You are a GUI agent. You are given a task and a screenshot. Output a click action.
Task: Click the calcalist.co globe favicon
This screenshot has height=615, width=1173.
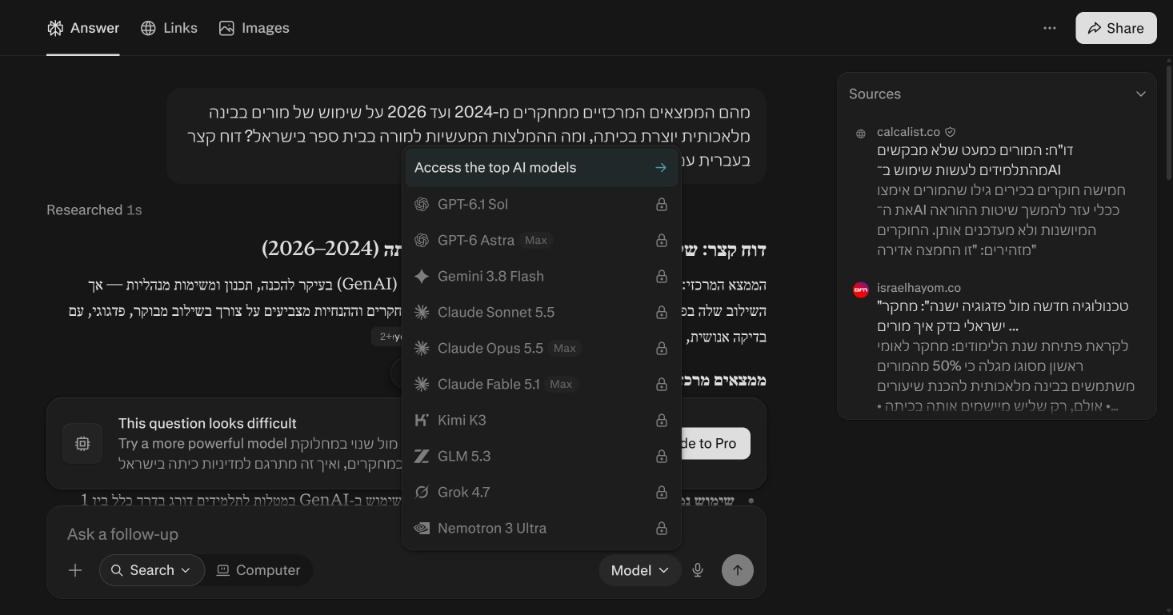point(860,133)
